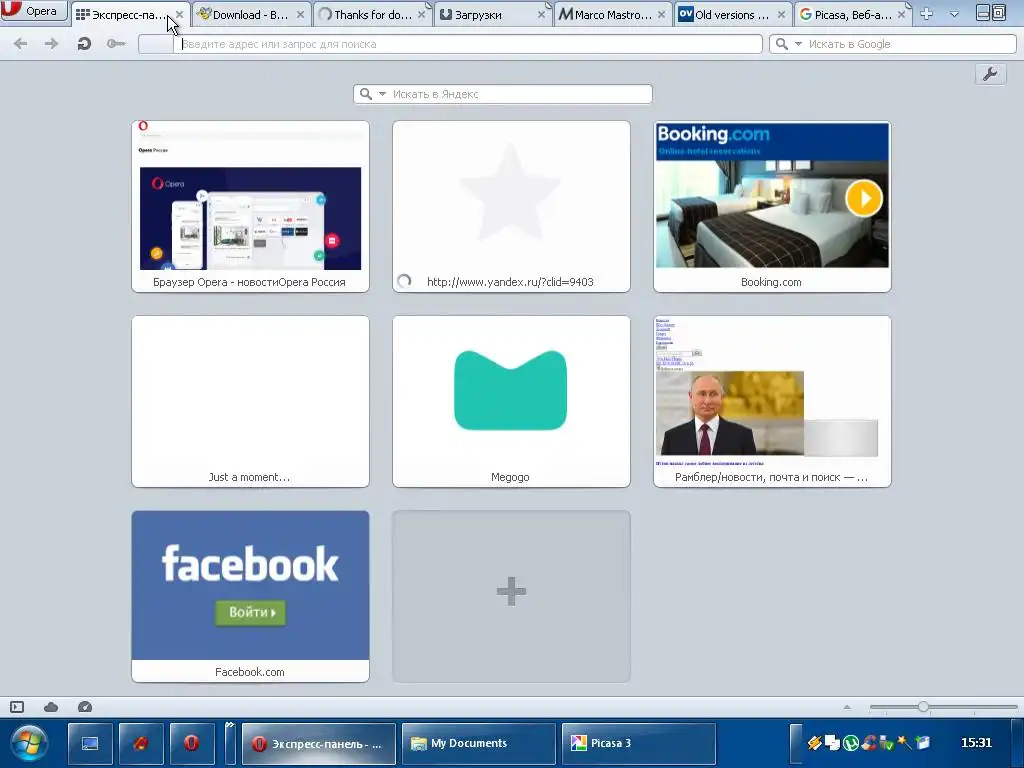Screen dimensions: 1024x768
Task: Click the system clock showing 15:31
Action: [976, 743]
